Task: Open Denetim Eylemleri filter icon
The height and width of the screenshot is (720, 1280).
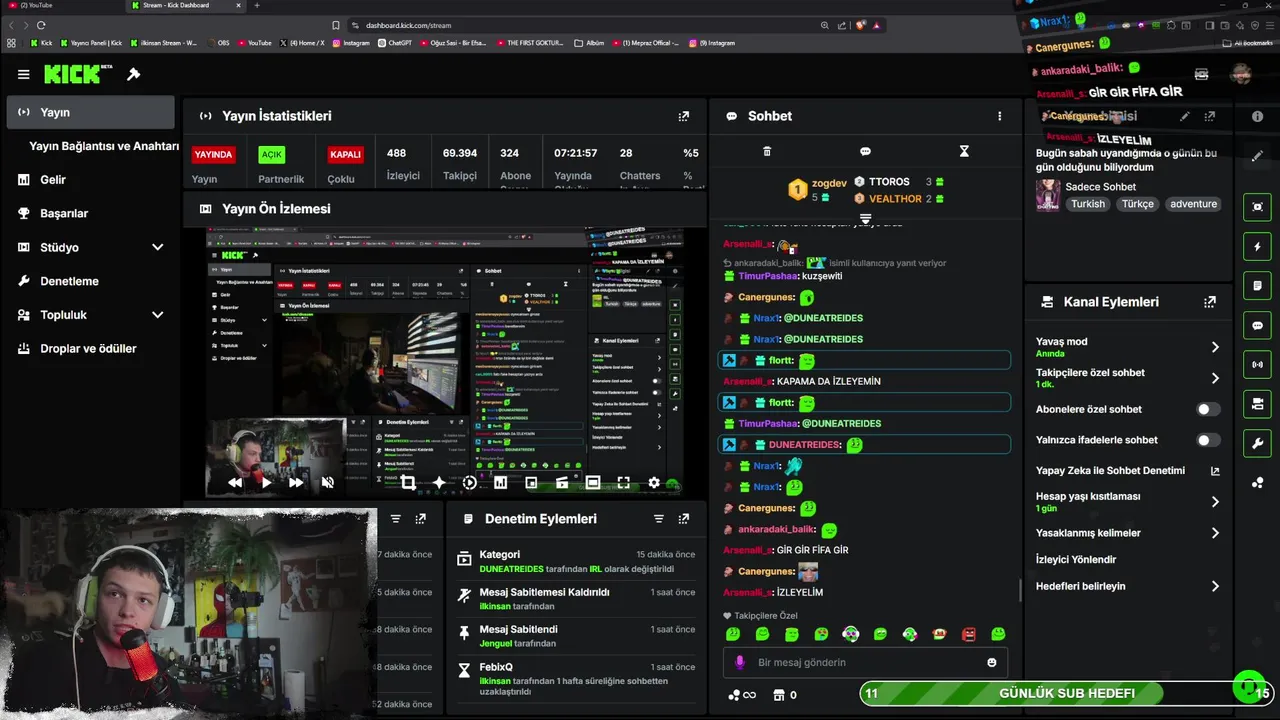Action: coord(658,519)
